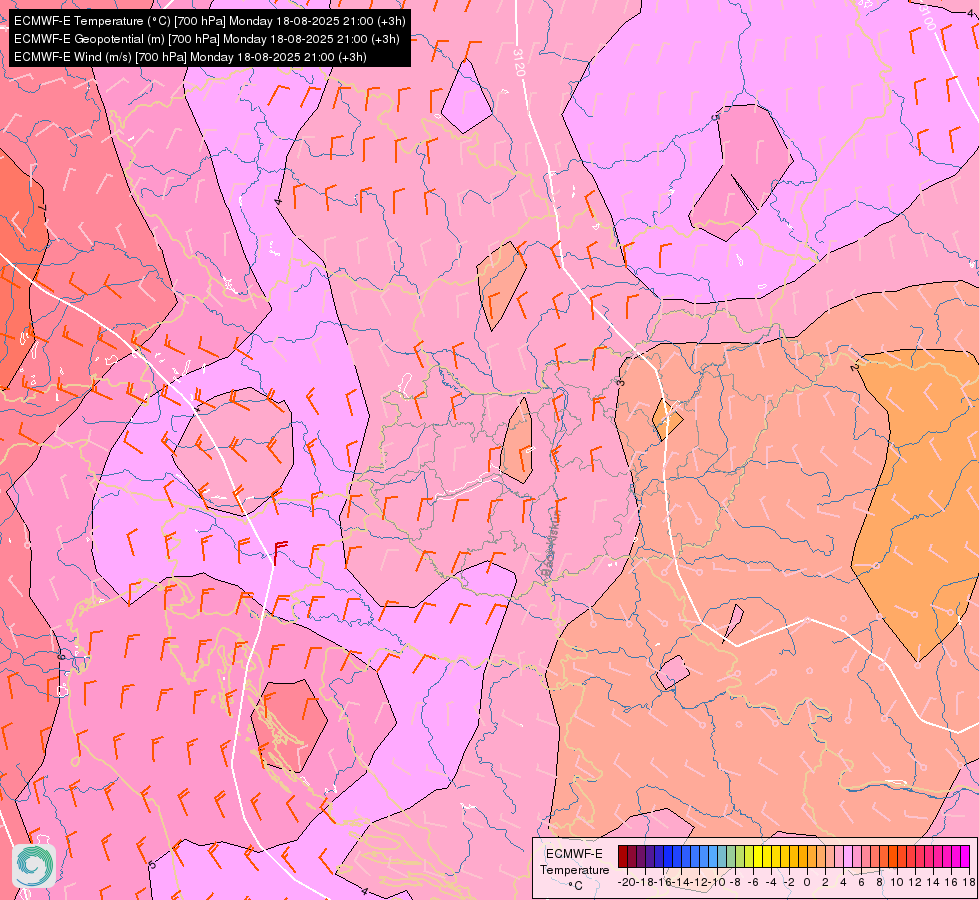Select the ECMWF-E Geopotential 700 hPa title line
979x900 pixels.
click(207, 39)
